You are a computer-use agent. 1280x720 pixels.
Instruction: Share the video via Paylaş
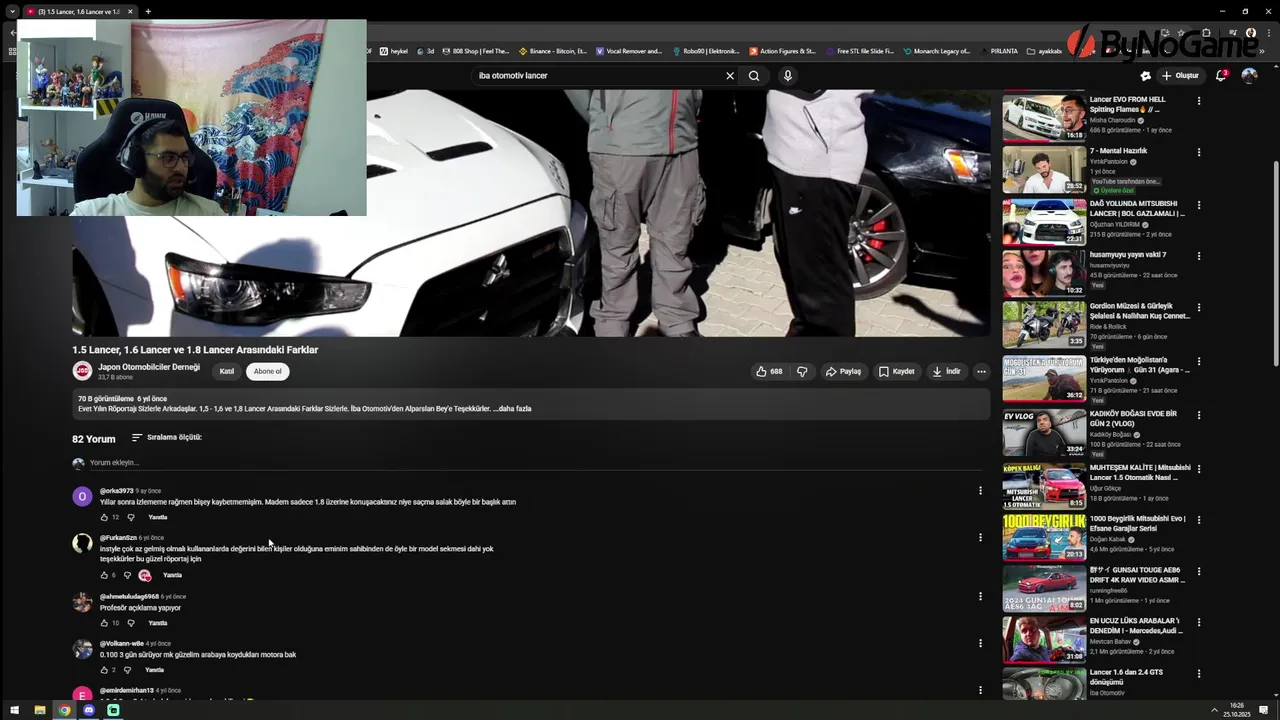tap(842, 371)
